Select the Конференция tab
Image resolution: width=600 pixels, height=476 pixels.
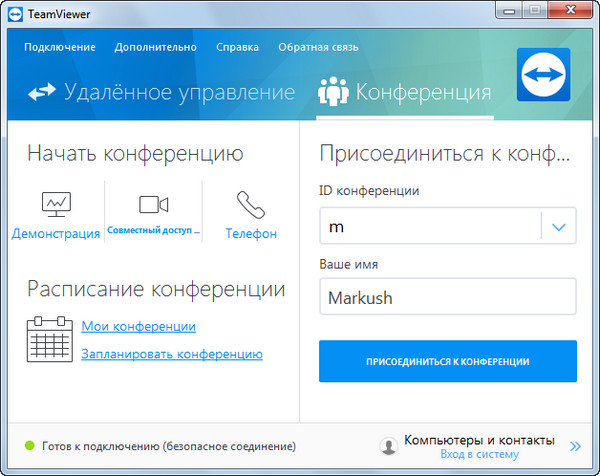pyautogui.click(x=404, y=92)
